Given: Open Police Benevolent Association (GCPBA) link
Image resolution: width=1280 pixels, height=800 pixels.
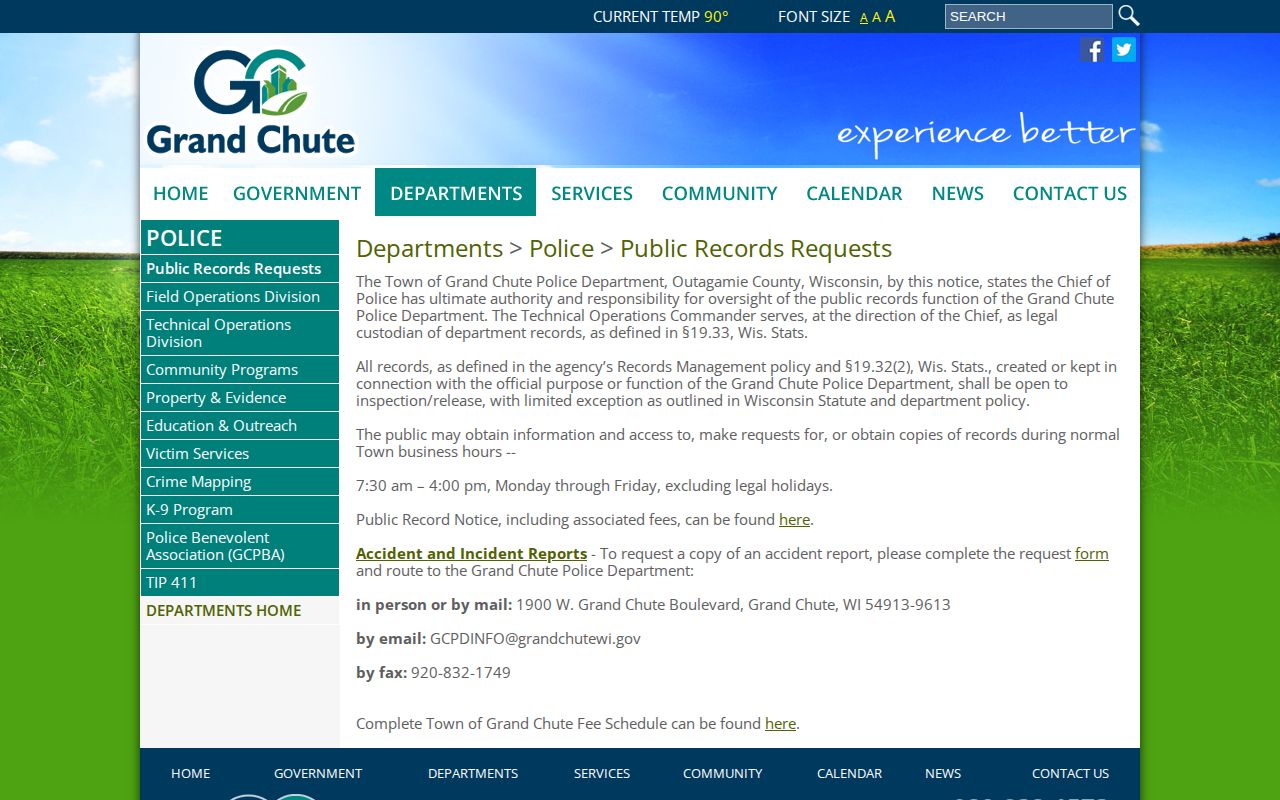Looking at the screenshot, I should (240, 546).
